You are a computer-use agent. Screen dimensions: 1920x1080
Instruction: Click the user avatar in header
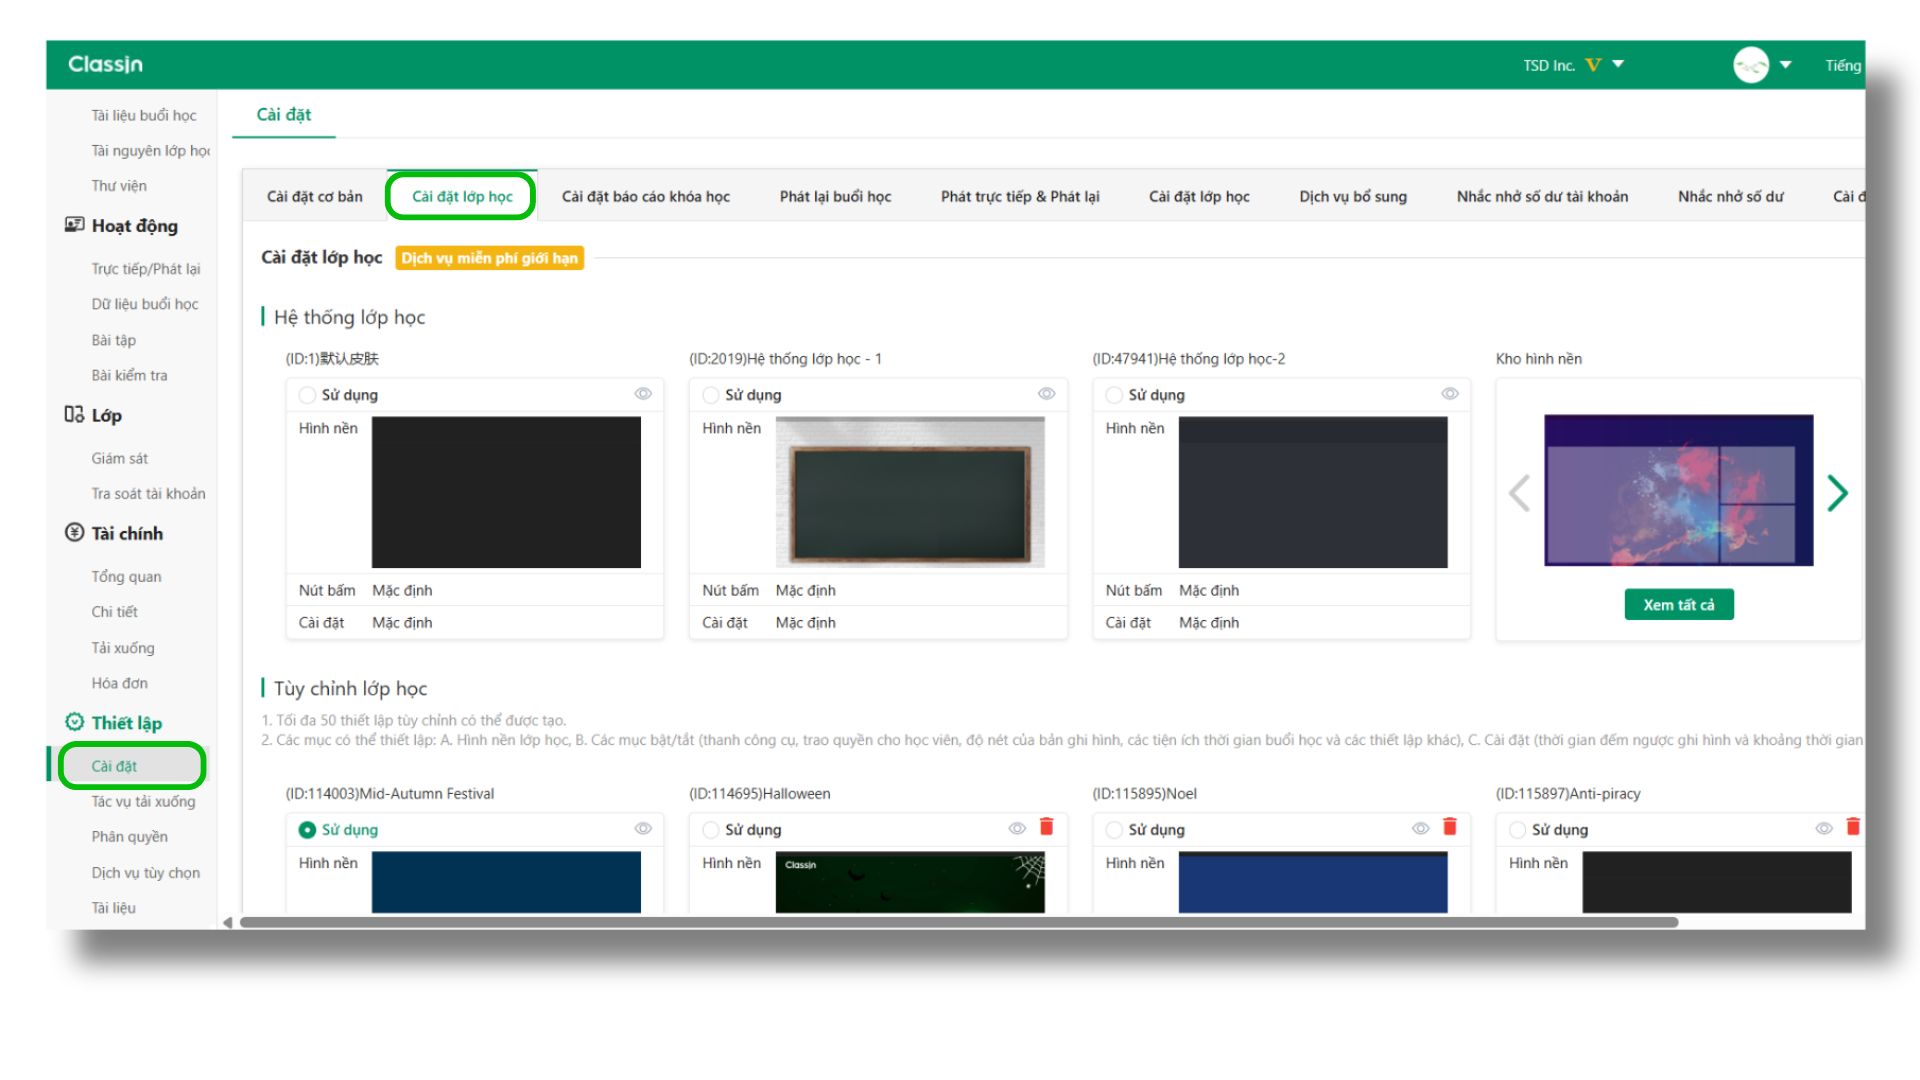click(1750, 65)
